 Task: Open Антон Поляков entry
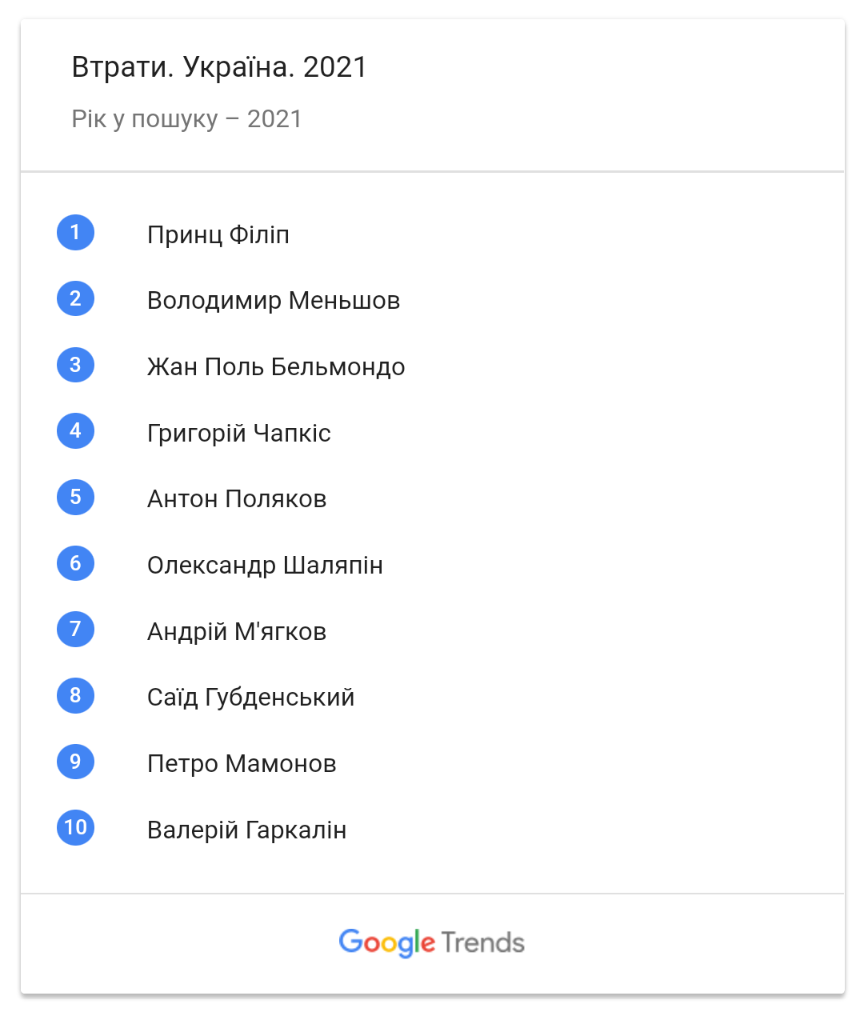(237, 499)
